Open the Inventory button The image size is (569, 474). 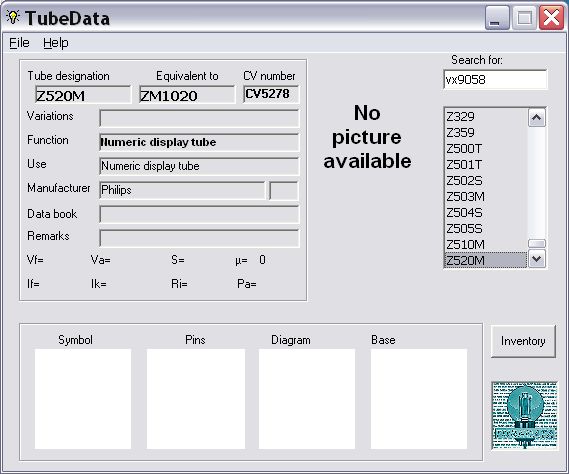point(523,341)
